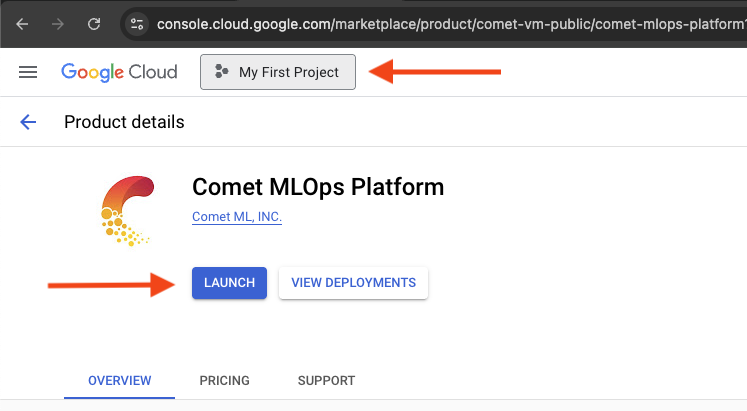Open the hamburger navigation menu
The width and height of the screenshot is (747, 411).
pyautogui.click(x=28, y=72)
